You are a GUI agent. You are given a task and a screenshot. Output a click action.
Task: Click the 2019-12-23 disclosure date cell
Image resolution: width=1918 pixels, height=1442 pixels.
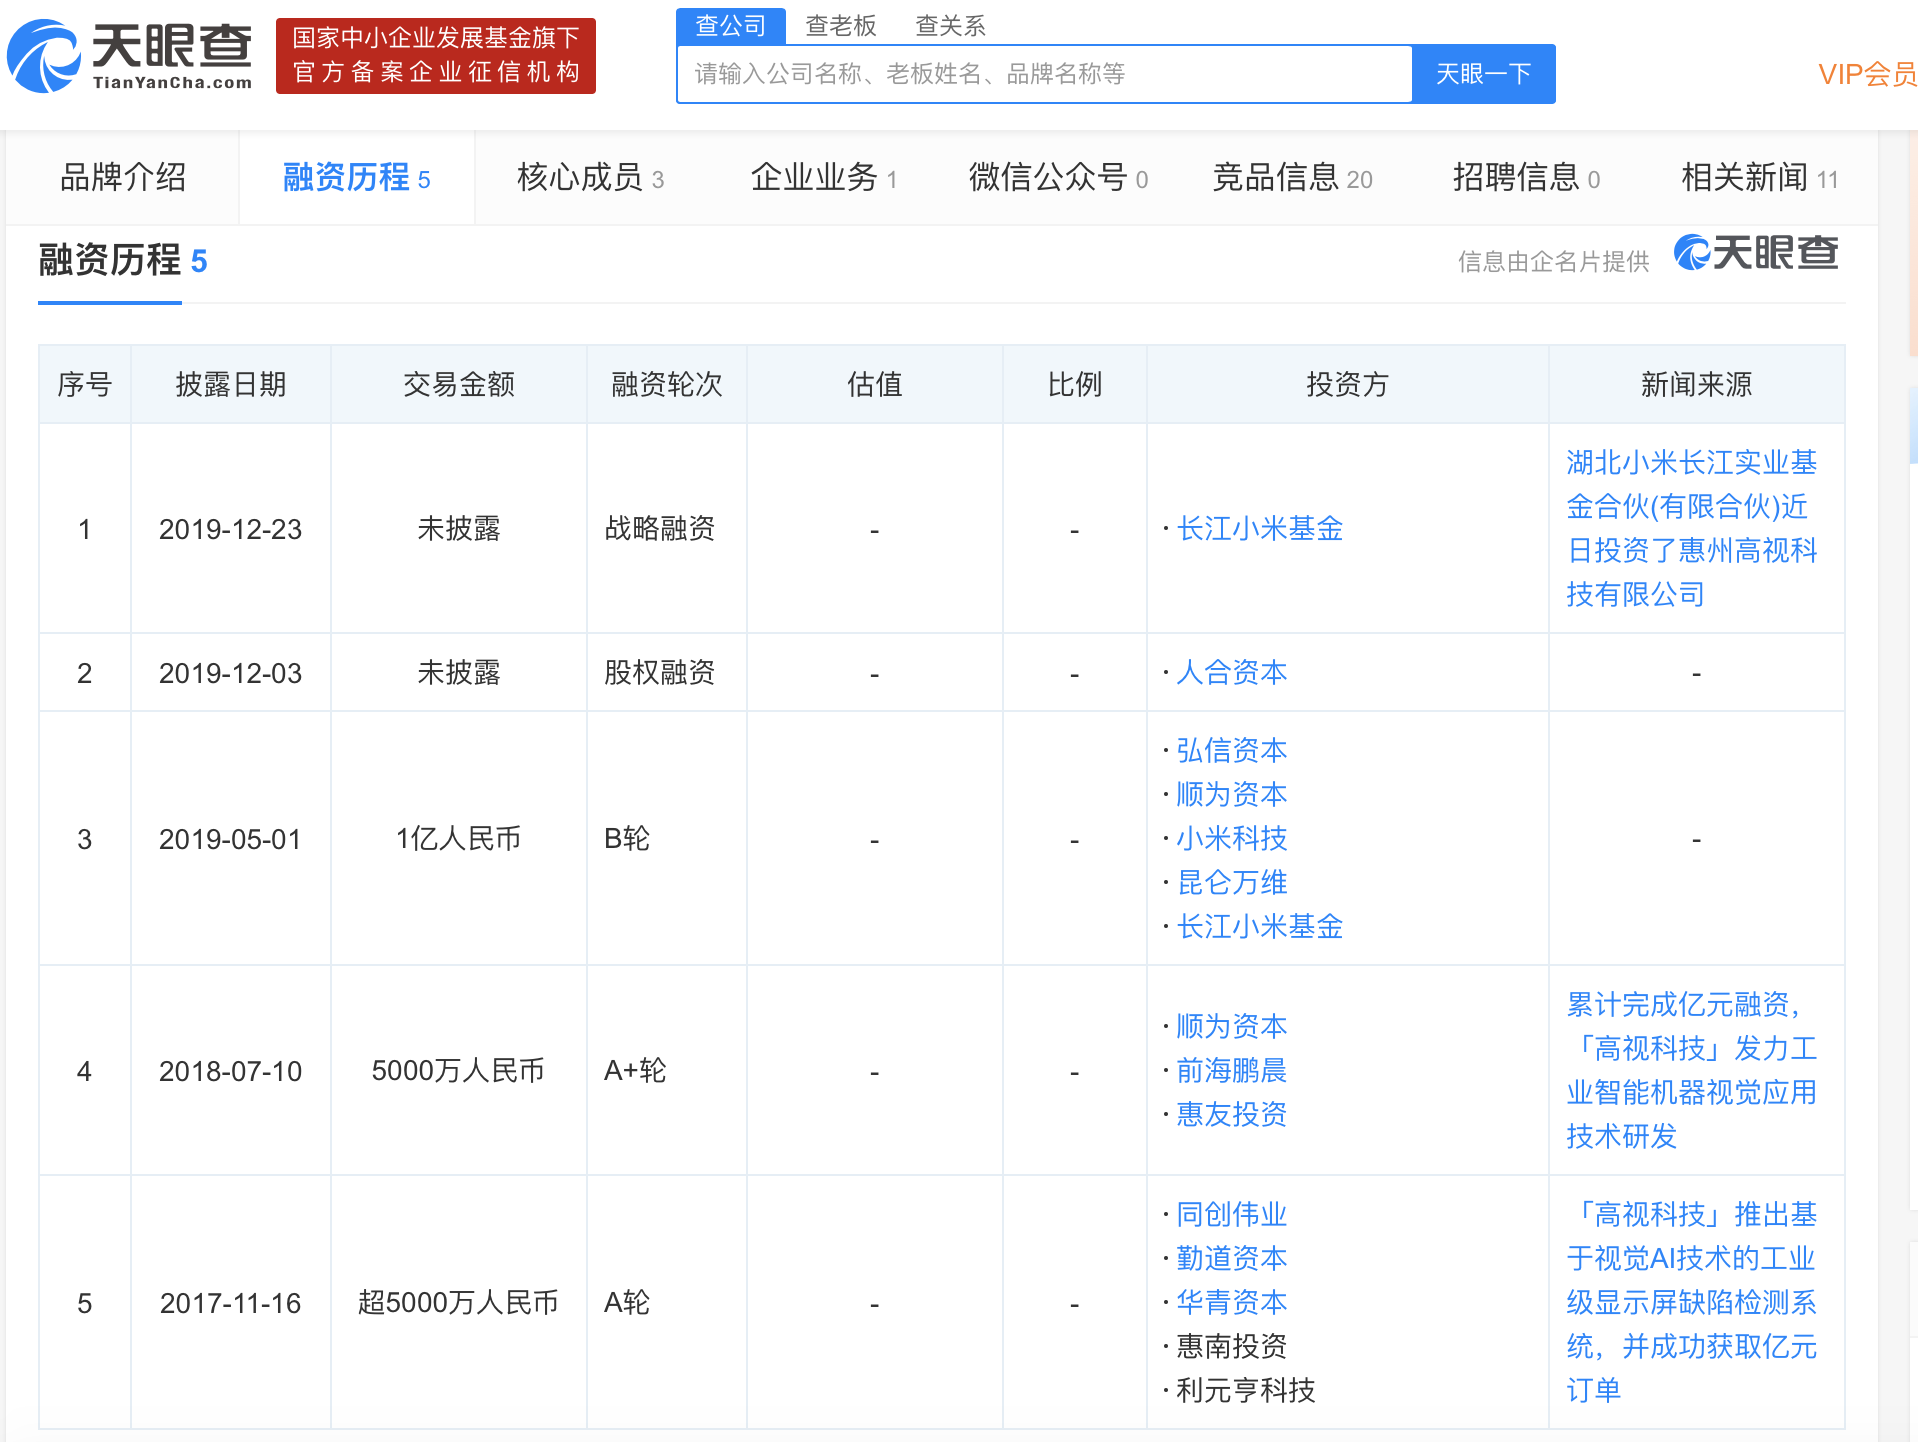click(230, 529)
